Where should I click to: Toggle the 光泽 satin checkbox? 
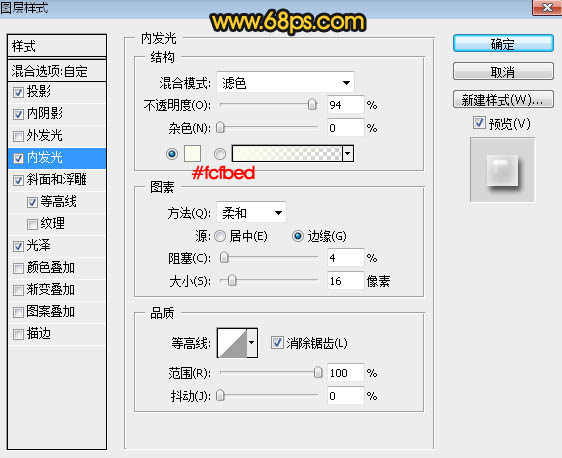[x=18, y=246]
